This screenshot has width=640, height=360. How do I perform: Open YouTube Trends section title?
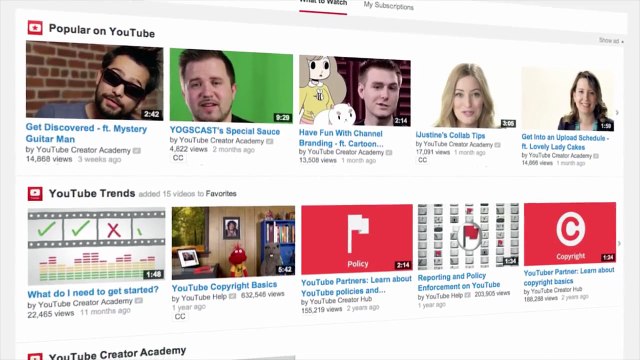coord(92,193)
